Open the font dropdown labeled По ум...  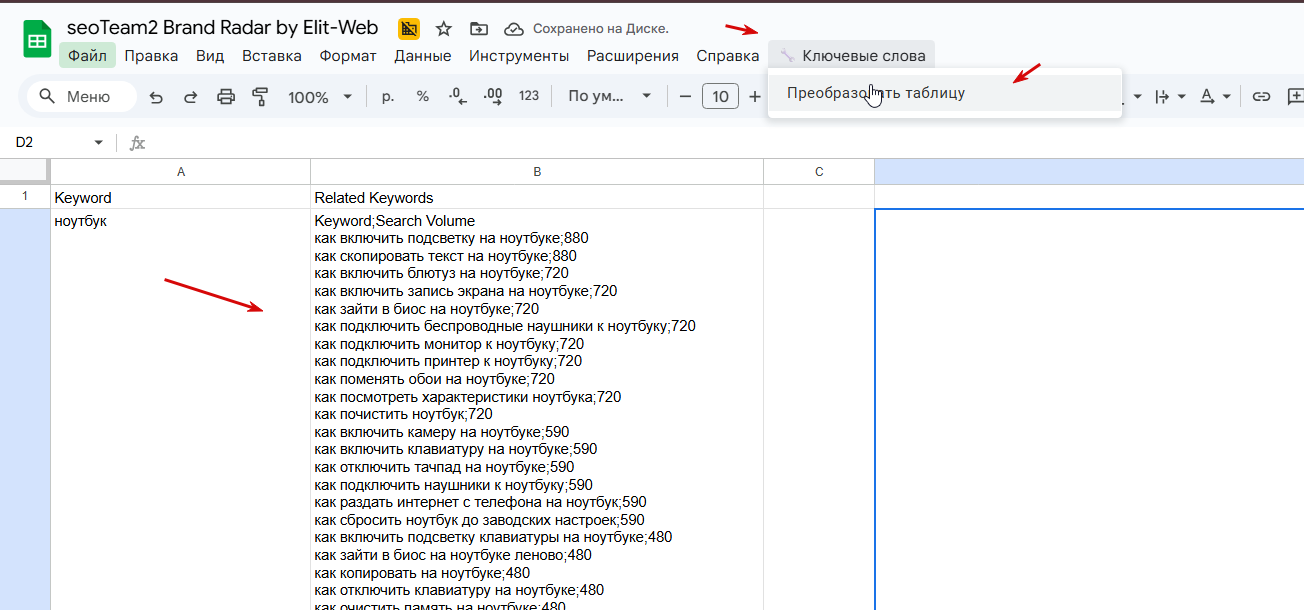coord(610,97)
